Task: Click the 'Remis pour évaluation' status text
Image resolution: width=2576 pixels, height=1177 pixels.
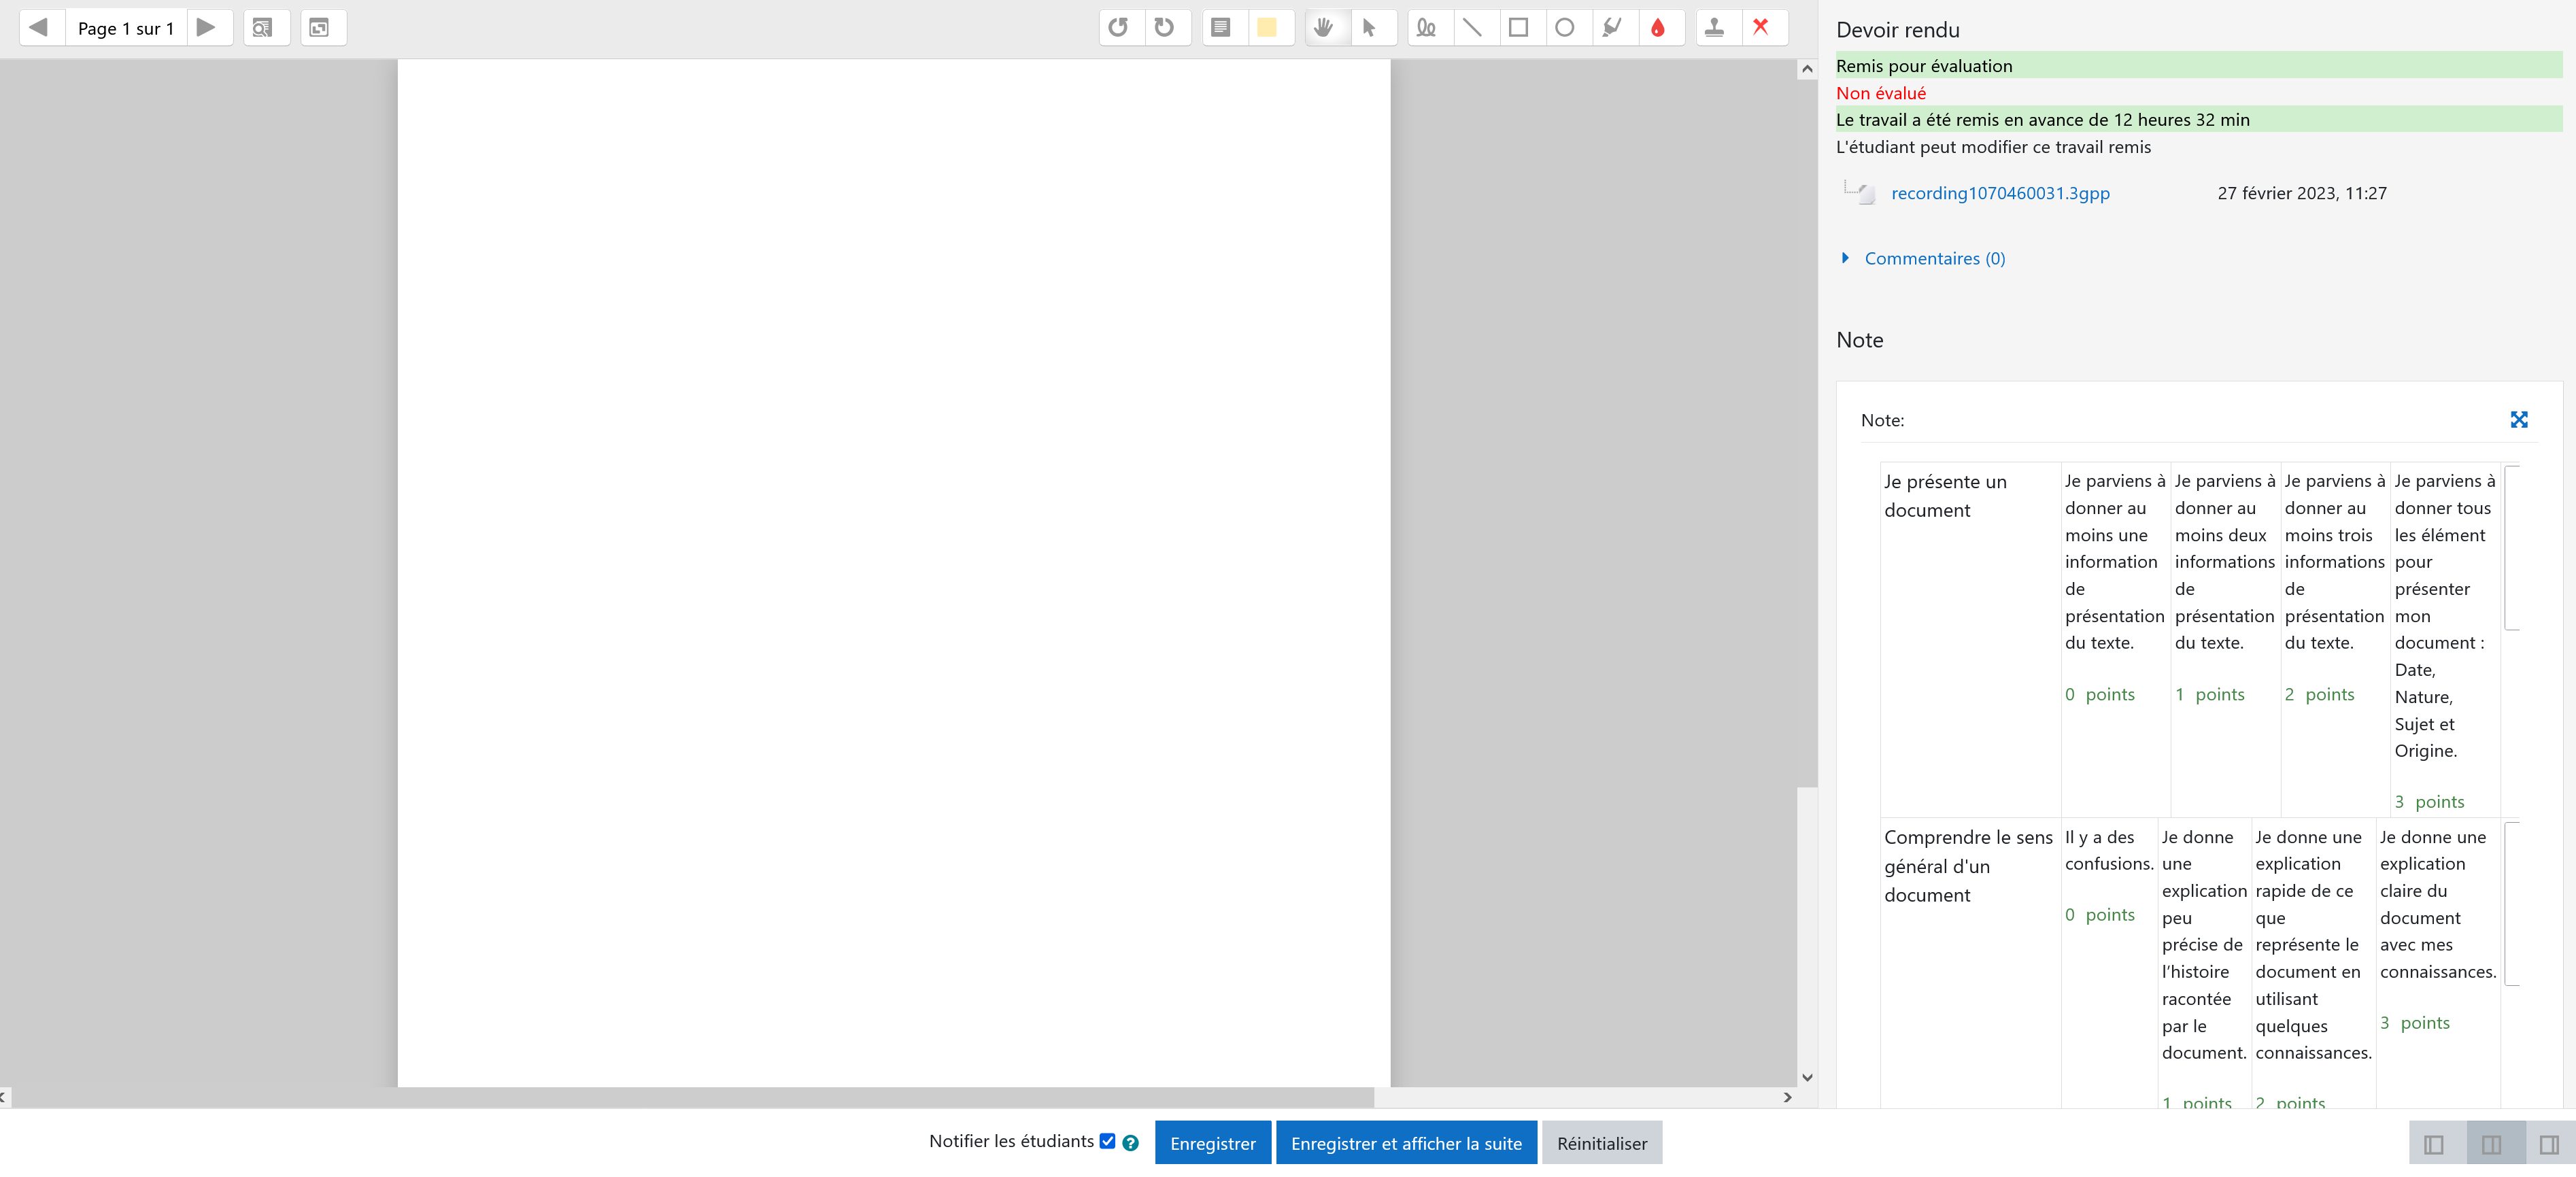Action: (x=1924, y=66)
